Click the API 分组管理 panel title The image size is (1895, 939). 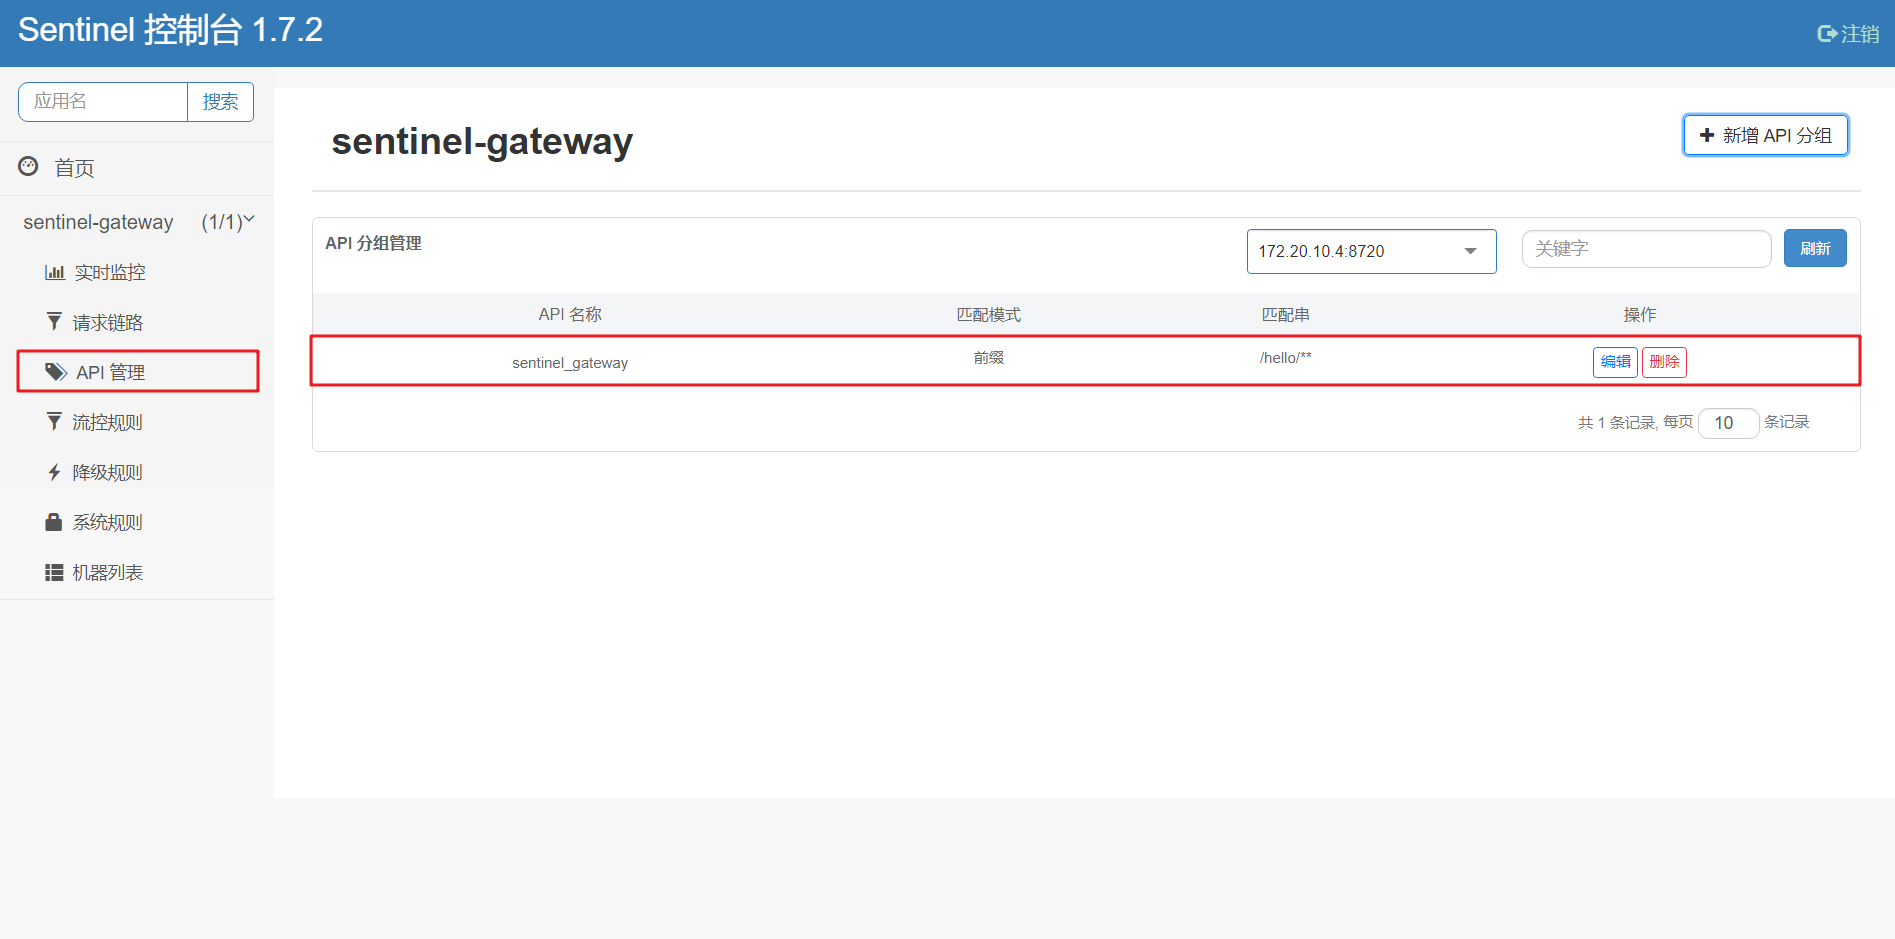pyautogui.click(x=373, y=243)
